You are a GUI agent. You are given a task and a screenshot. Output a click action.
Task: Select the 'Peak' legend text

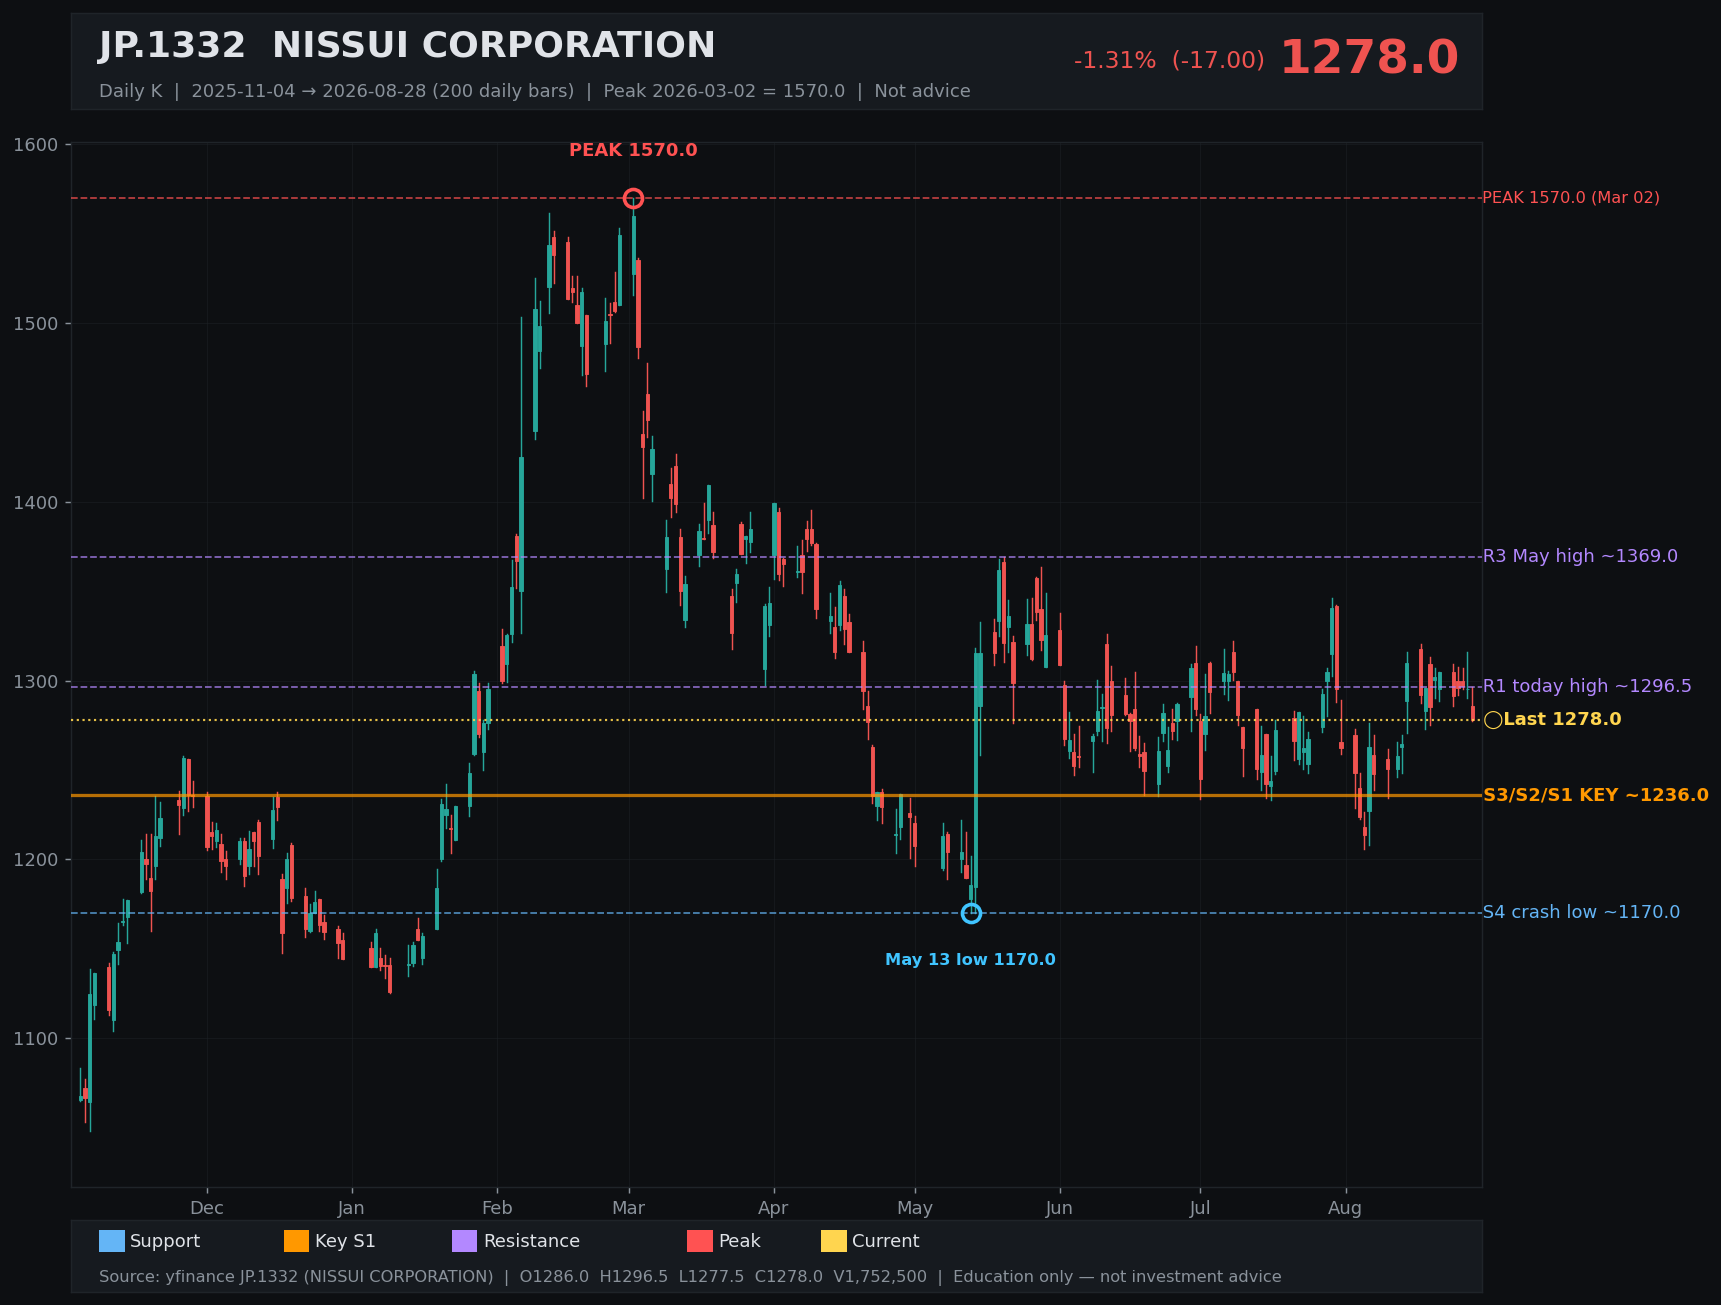(740, 1241)
